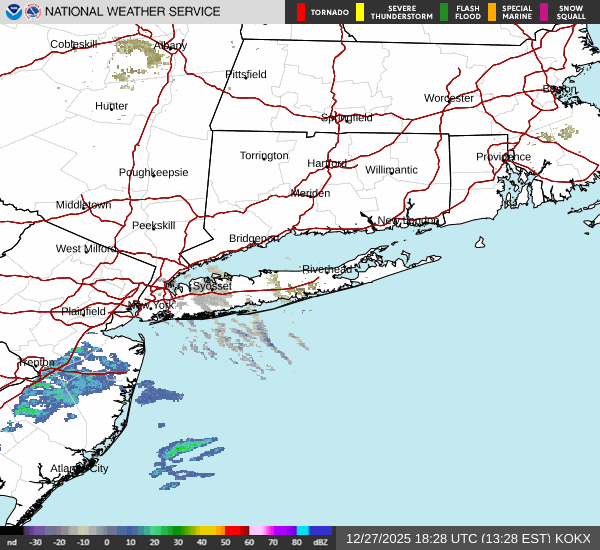
Task: Click the orange Special Marine legend swatch
Action: tap(493, 12)
